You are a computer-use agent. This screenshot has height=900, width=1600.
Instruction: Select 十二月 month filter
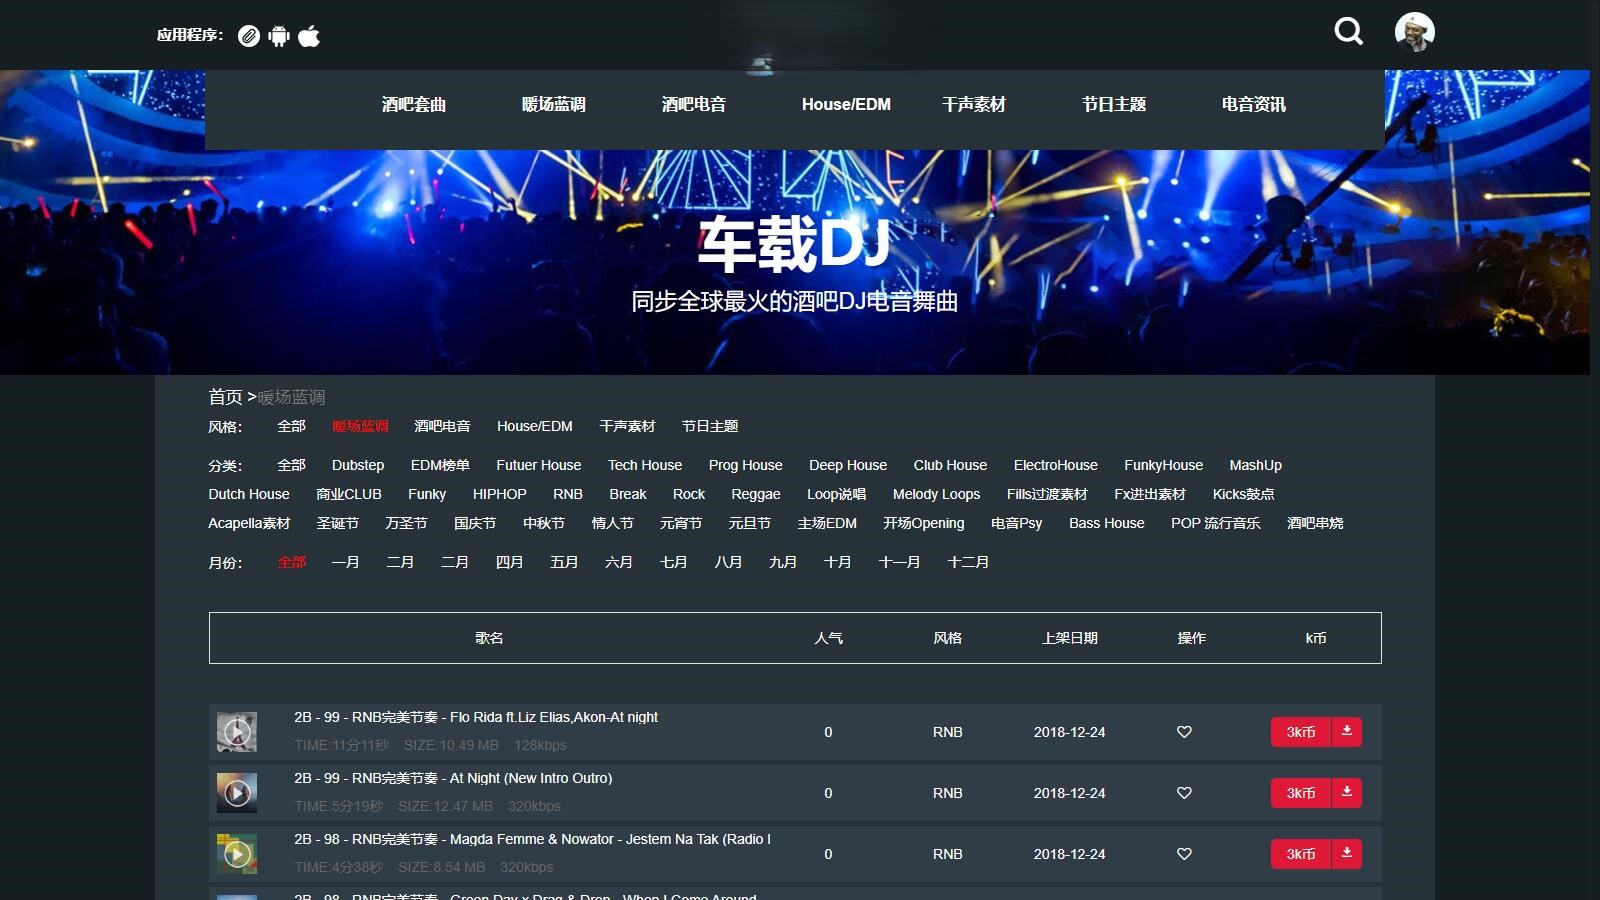pyautogui.click(x=967, y=562)
